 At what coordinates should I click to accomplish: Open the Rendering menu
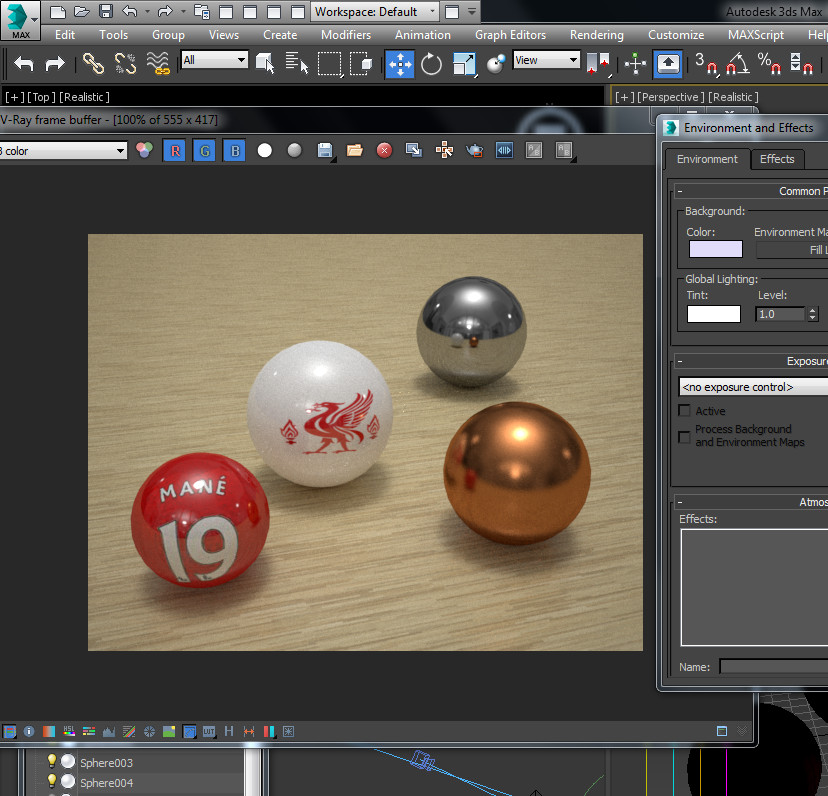pyautogui.click(x=597, y=35)
